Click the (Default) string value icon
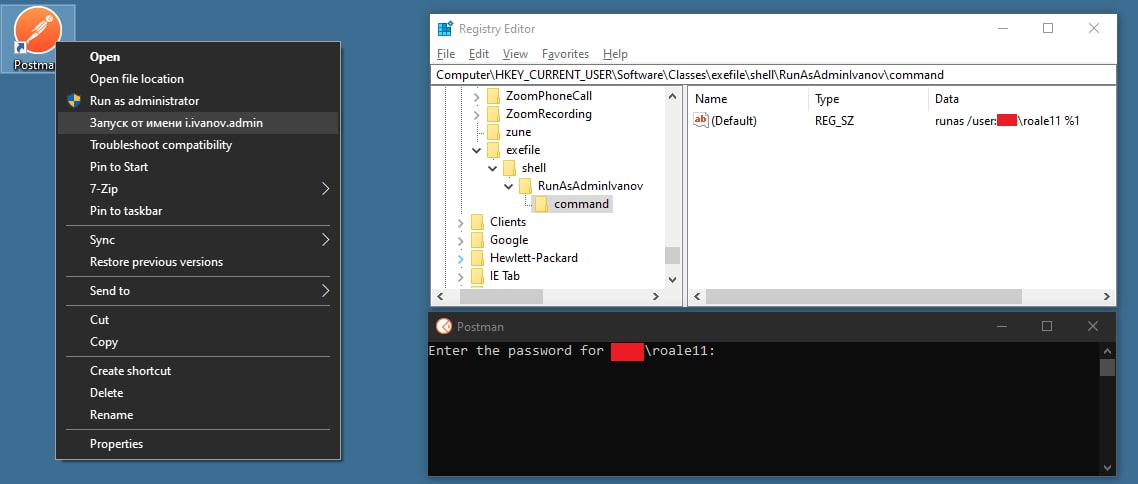The image size is (1138, 484). tap(700, 120)
